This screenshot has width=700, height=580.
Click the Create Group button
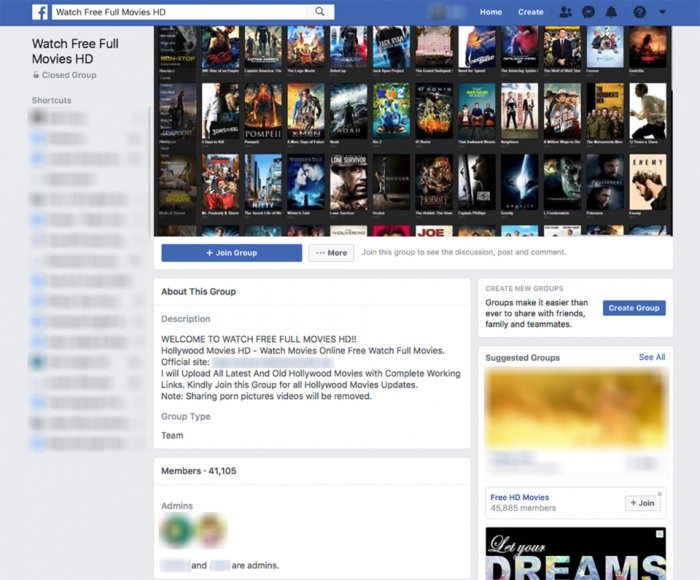point(634,308)
